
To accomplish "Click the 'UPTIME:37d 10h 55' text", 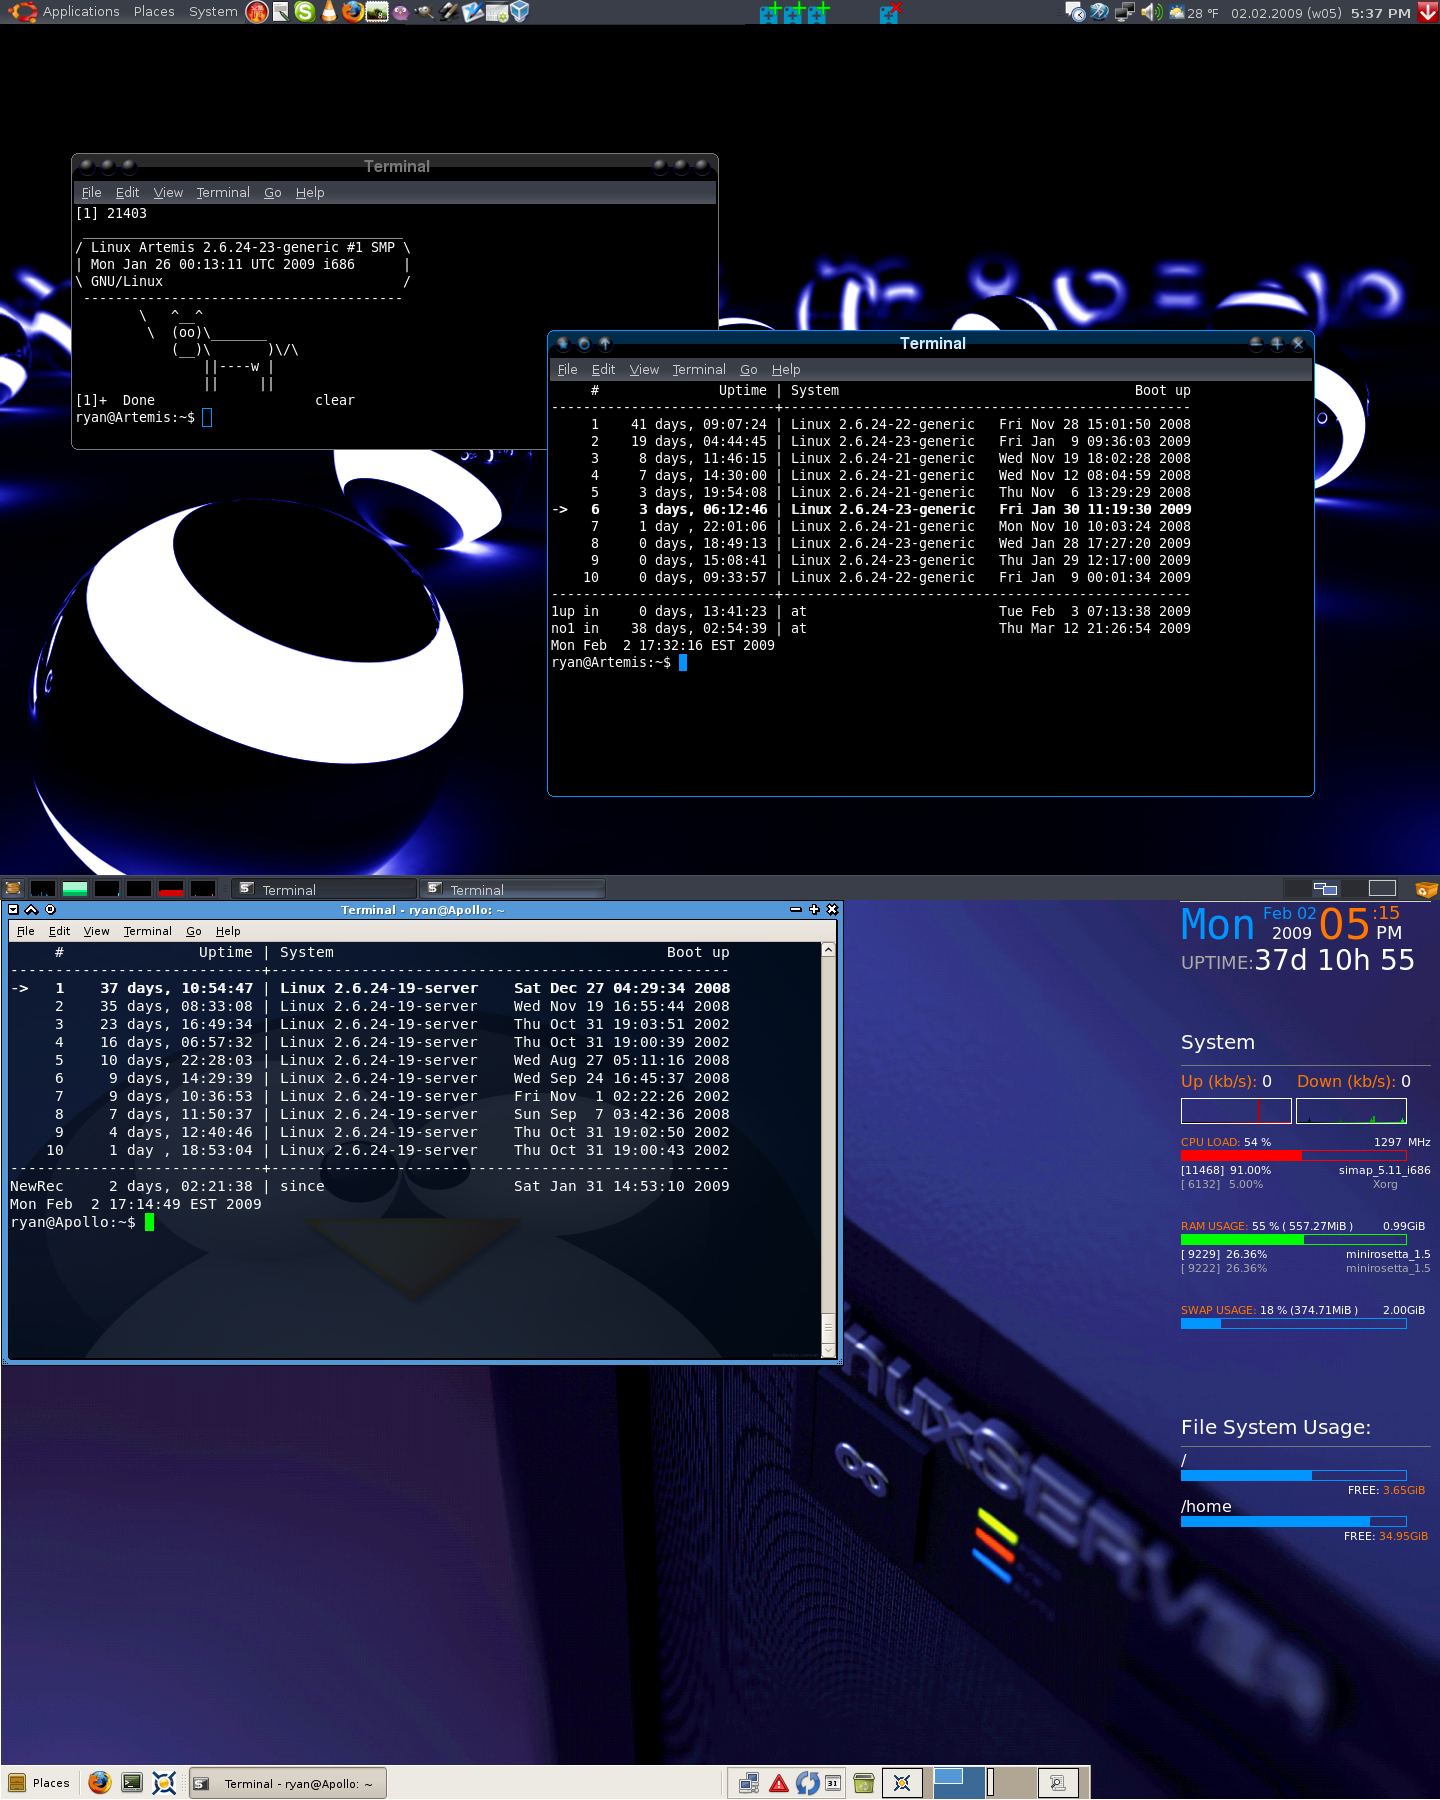I will [1298, 961].
